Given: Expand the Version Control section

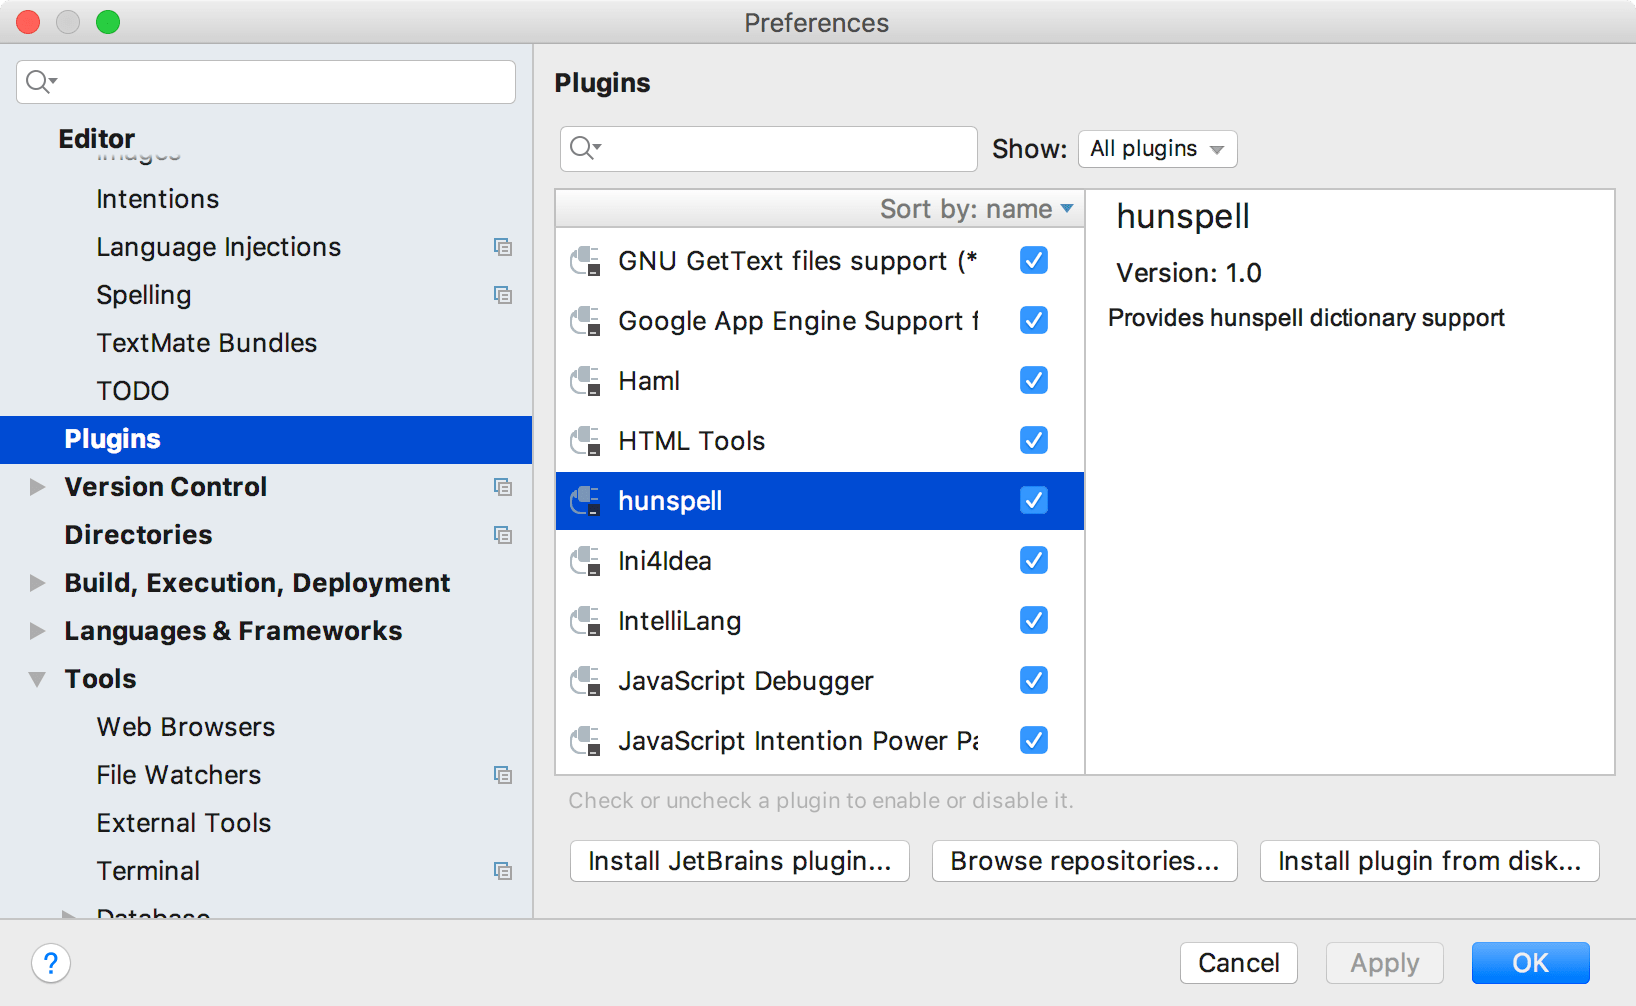Looking at the screenshot, I should click(37, 487).
